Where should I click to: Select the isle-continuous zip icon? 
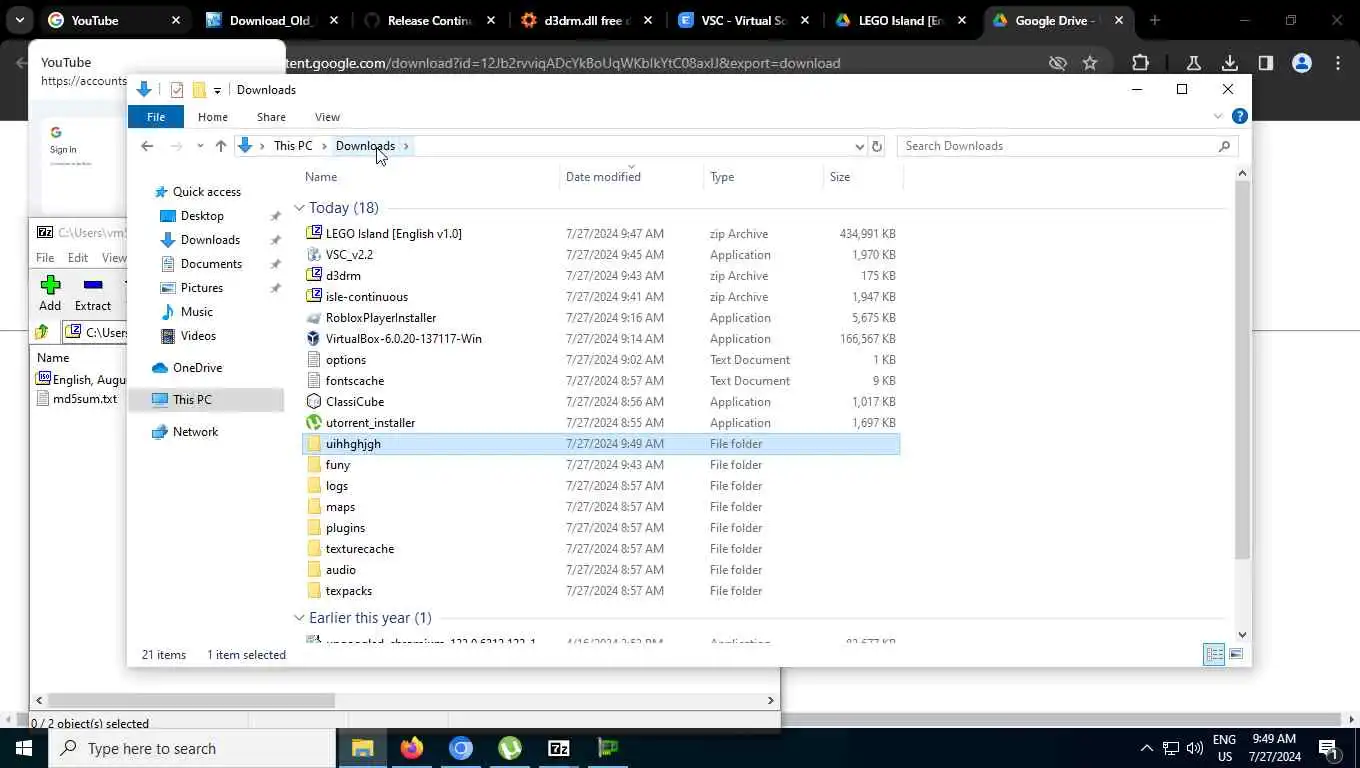pyautogui.click(x=314, y=296)
